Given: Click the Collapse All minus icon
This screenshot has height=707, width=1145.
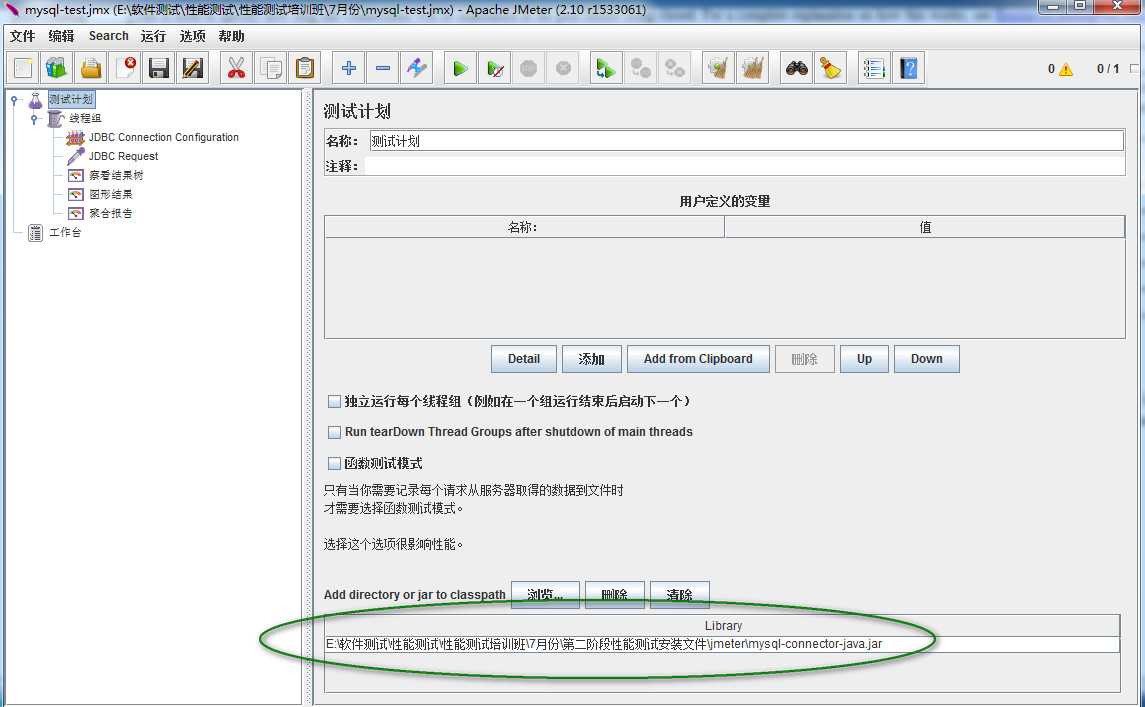Looking at the screenshot, I should tap(383, 69).
